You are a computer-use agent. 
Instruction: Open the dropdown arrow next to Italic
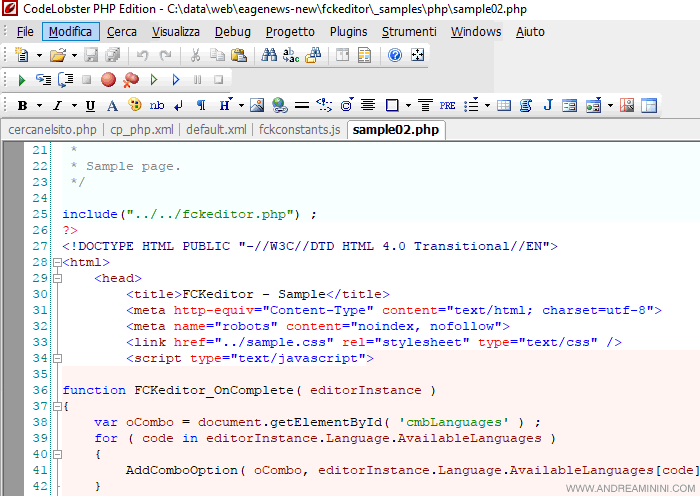click(74, 106)
